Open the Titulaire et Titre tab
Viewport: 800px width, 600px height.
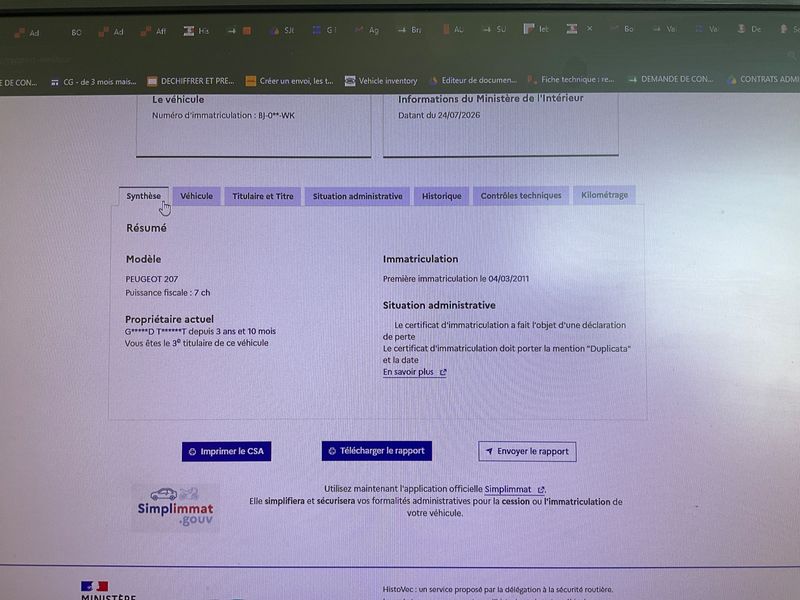click(263, 196)
